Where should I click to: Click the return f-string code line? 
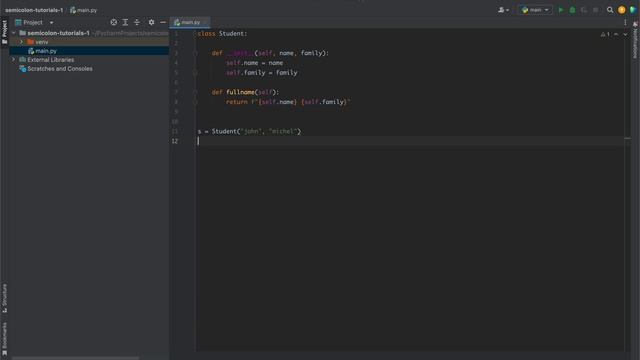click(288, 102)
